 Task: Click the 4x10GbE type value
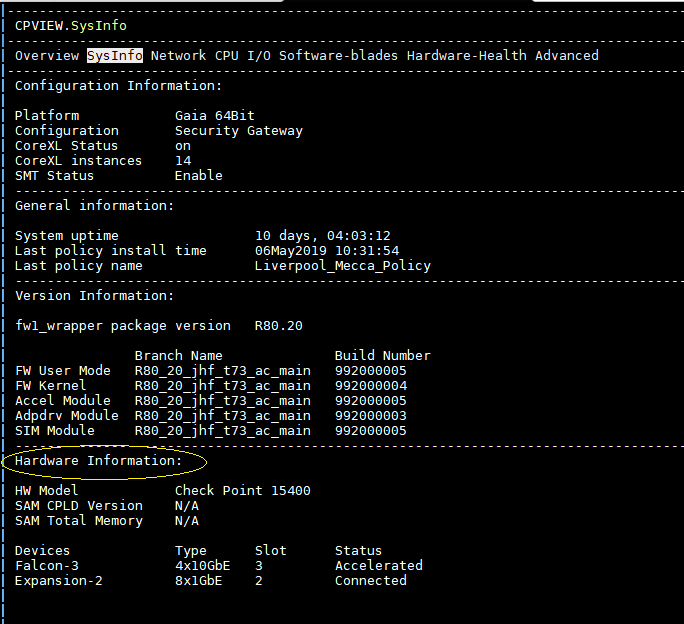point(202,566)
